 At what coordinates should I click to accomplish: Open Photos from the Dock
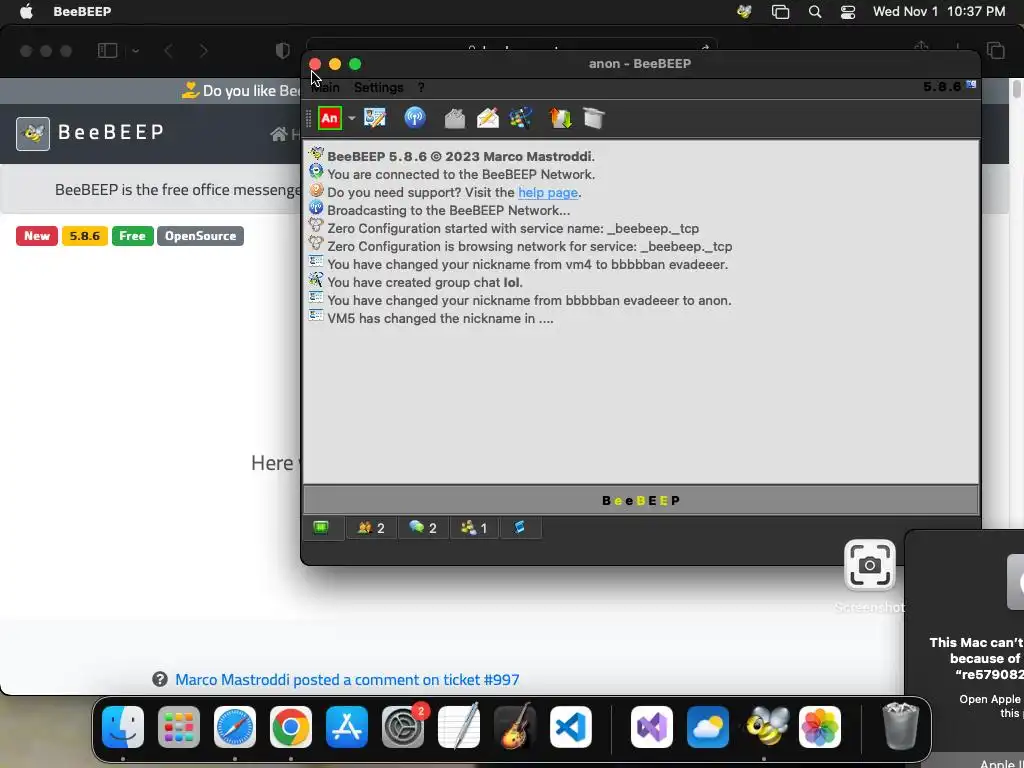click(820, 727)
